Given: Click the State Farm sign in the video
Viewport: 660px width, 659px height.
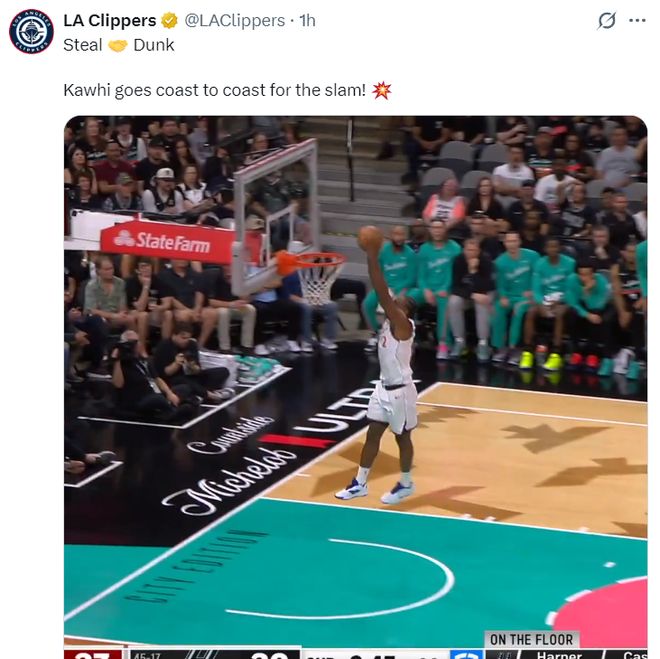Looking at the screenshot, I should pyautogui.click(x=167, y=241).
